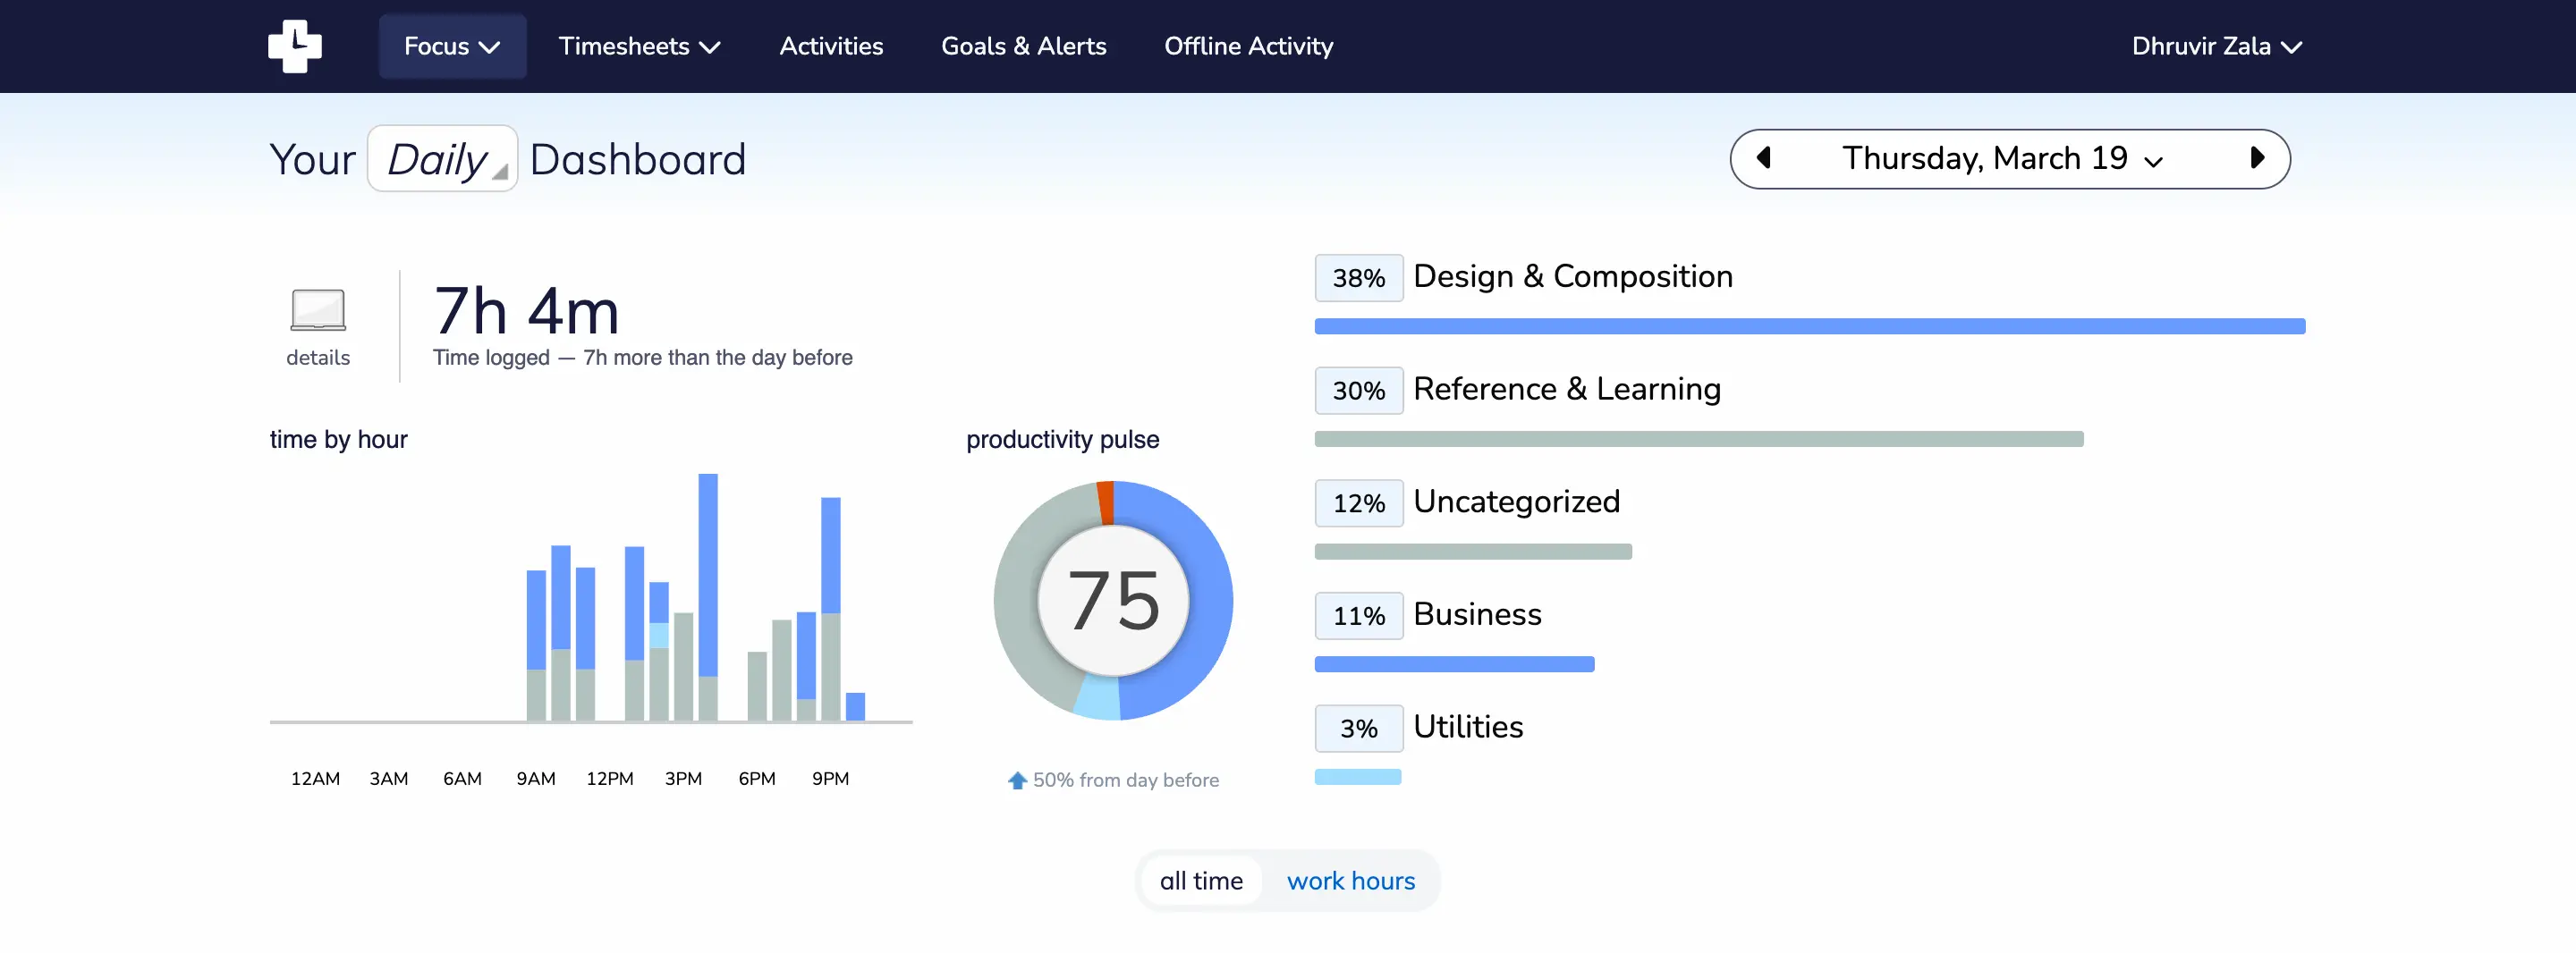Click the blue up-arrow pulse change icon

click(x=1017, y=780)
